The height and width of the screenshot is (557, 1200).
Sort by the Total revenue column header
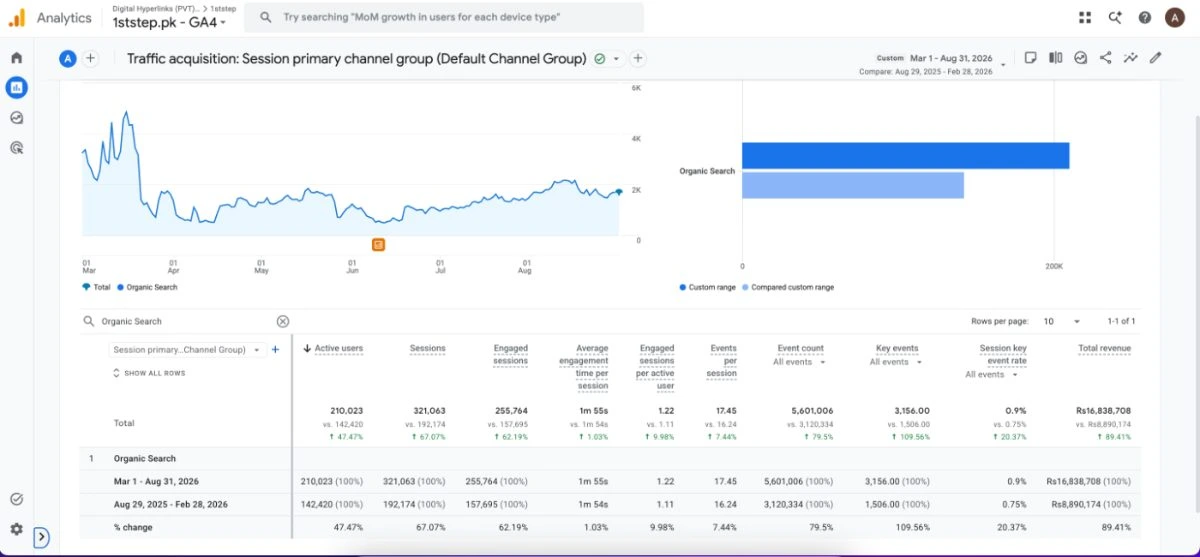(1104, 348)
